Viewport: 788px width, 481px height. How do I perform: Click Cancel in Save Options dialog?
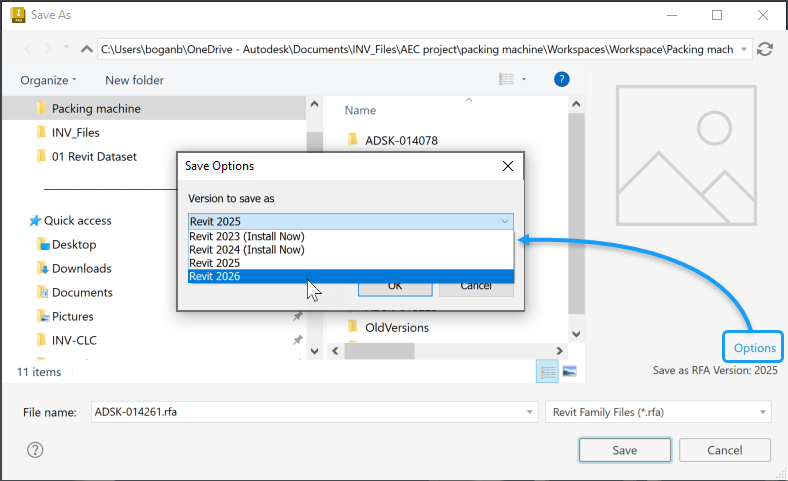tap(476, 289)
